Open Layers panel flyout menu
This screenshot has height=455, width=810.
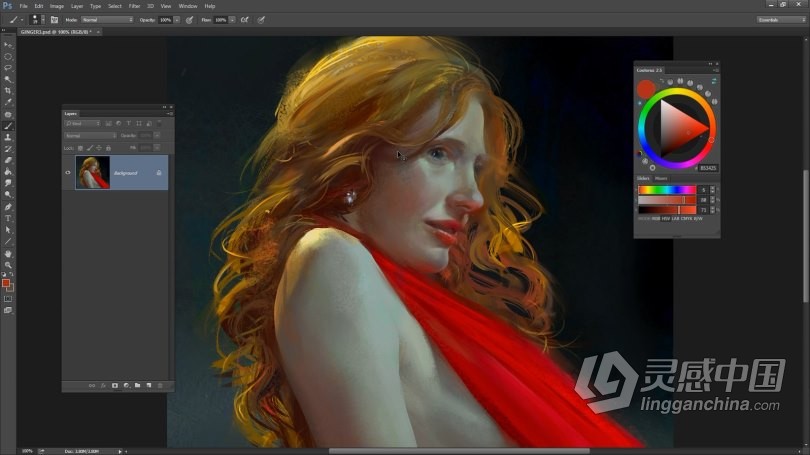click(x=169, y=114)
